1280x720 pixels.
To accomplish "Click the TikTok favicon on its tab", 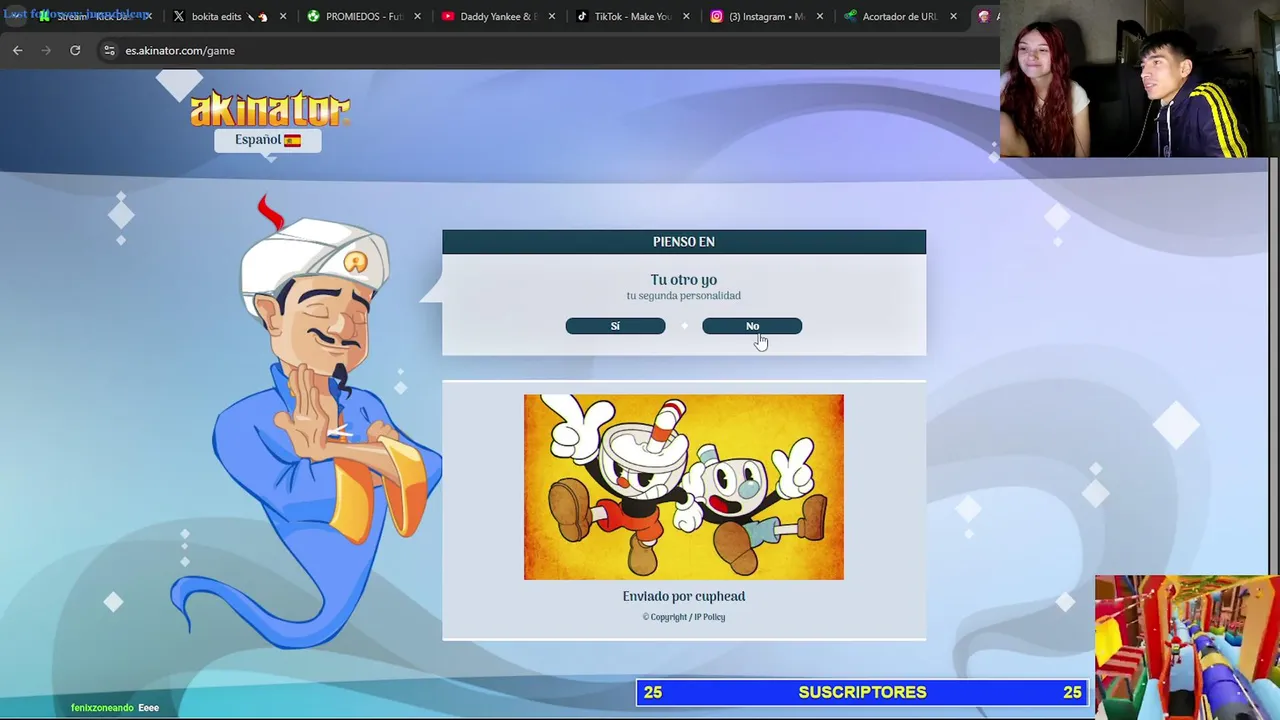I will (x=582, y=16).
